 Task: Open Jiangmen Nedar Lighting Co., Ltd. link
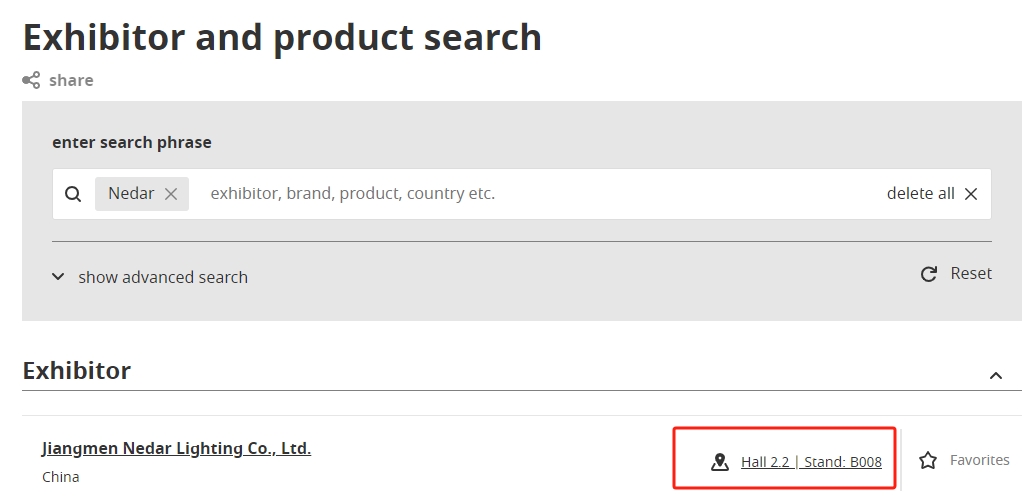tap(176, 448)
